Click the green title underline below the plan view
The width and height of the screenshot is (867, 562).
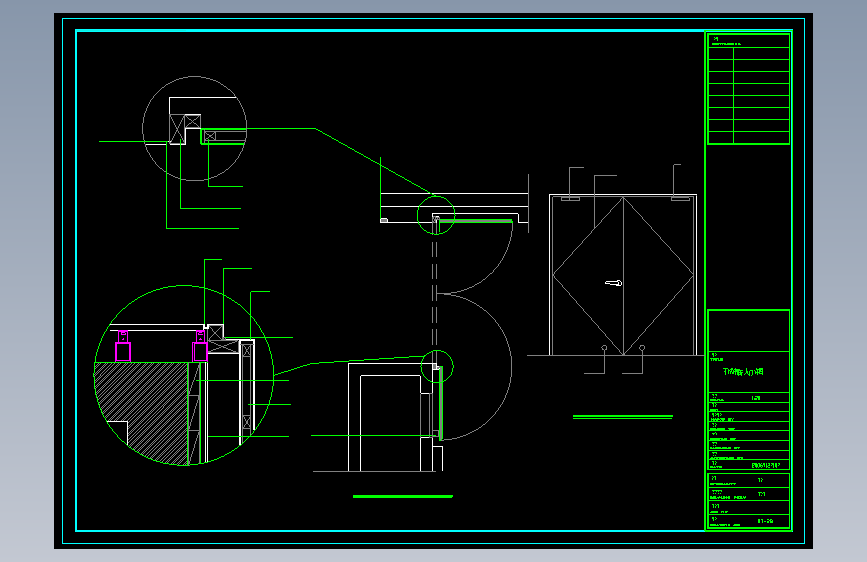pyautogui.click(x=403, y=496)
